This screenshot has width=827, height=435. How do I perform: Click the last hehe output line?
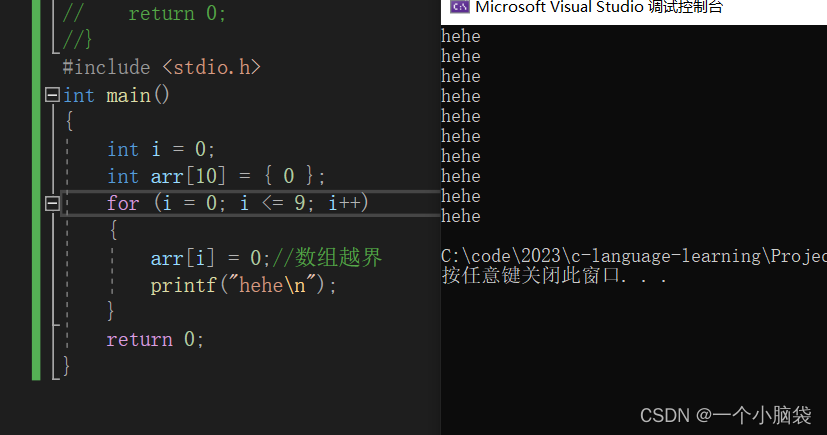point(461,216)
